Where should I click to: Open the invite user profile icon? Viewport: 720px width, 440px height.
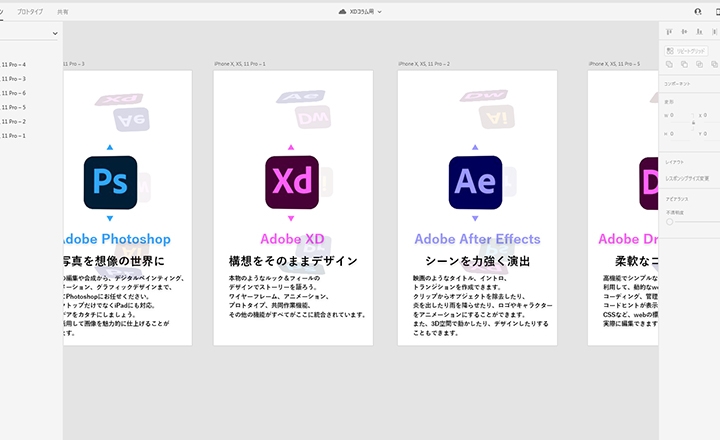click(x=698, y=11)
